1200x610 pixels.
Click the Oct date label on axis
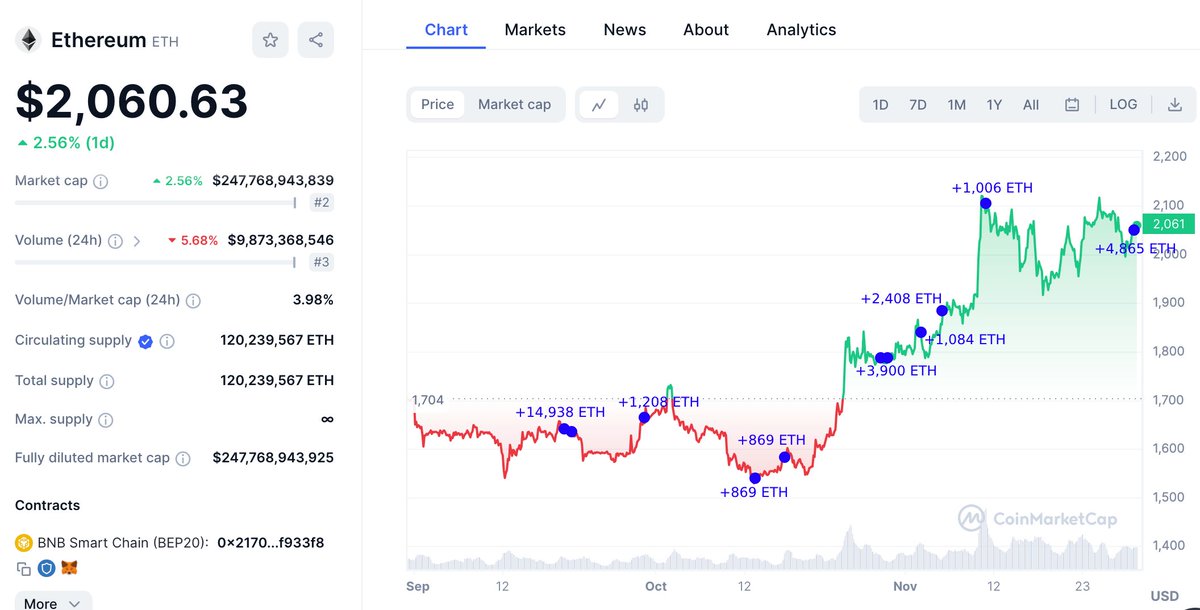[x=656, y=586]
